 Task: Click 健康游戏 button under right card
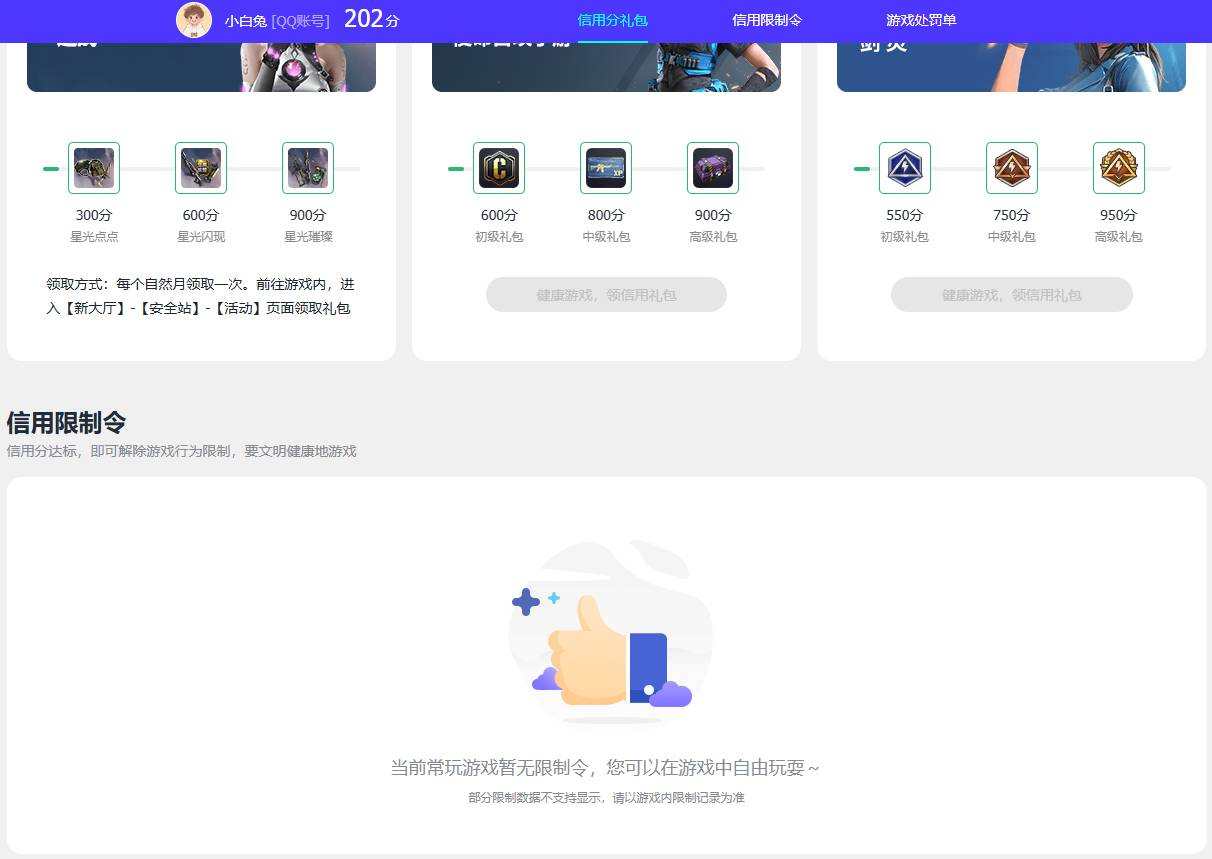(1012, 295)
